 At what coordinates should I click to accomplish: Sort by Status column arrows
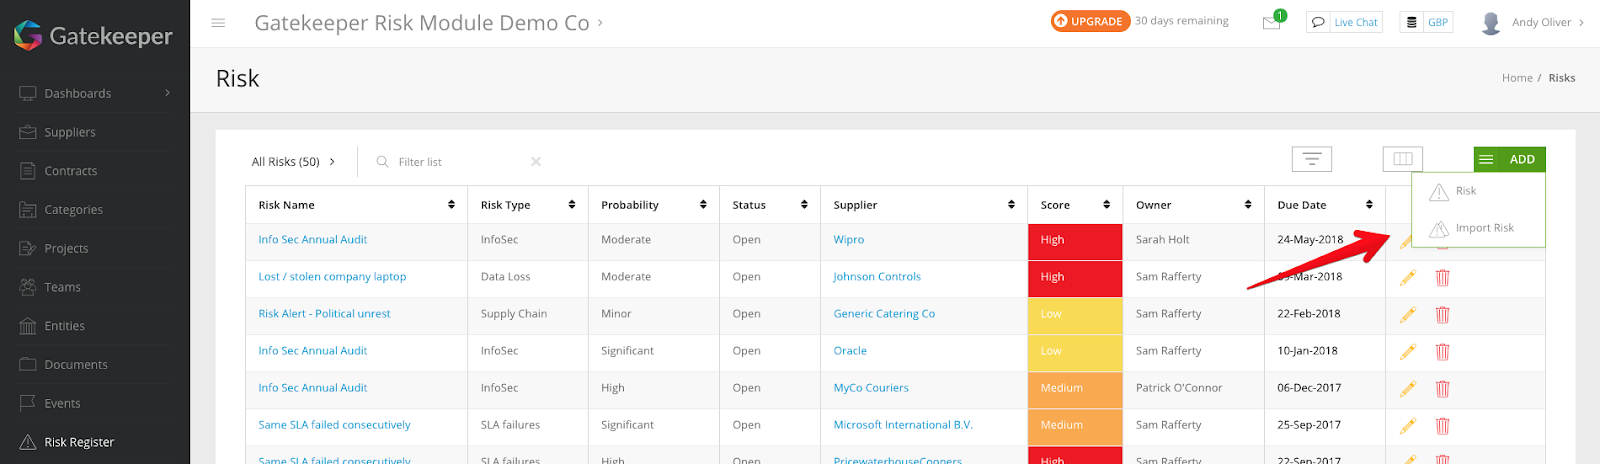coord(804,205)
